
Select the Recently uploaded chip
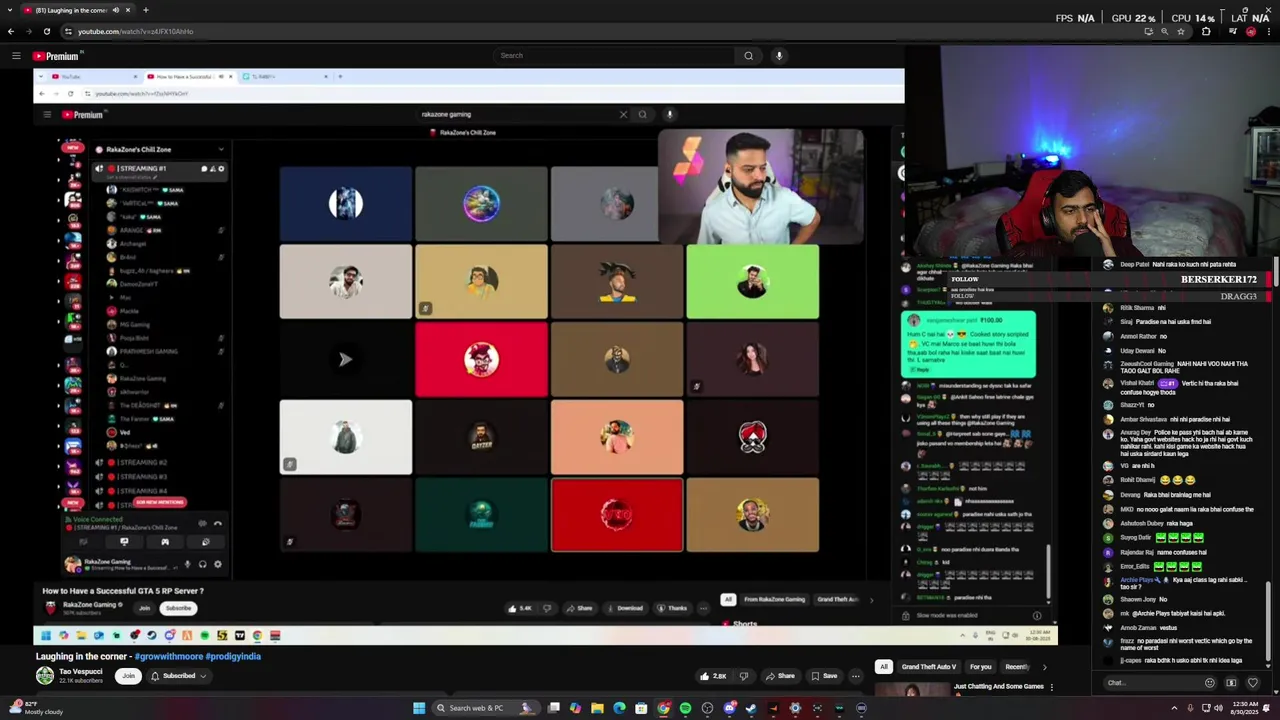[1017, 667]
